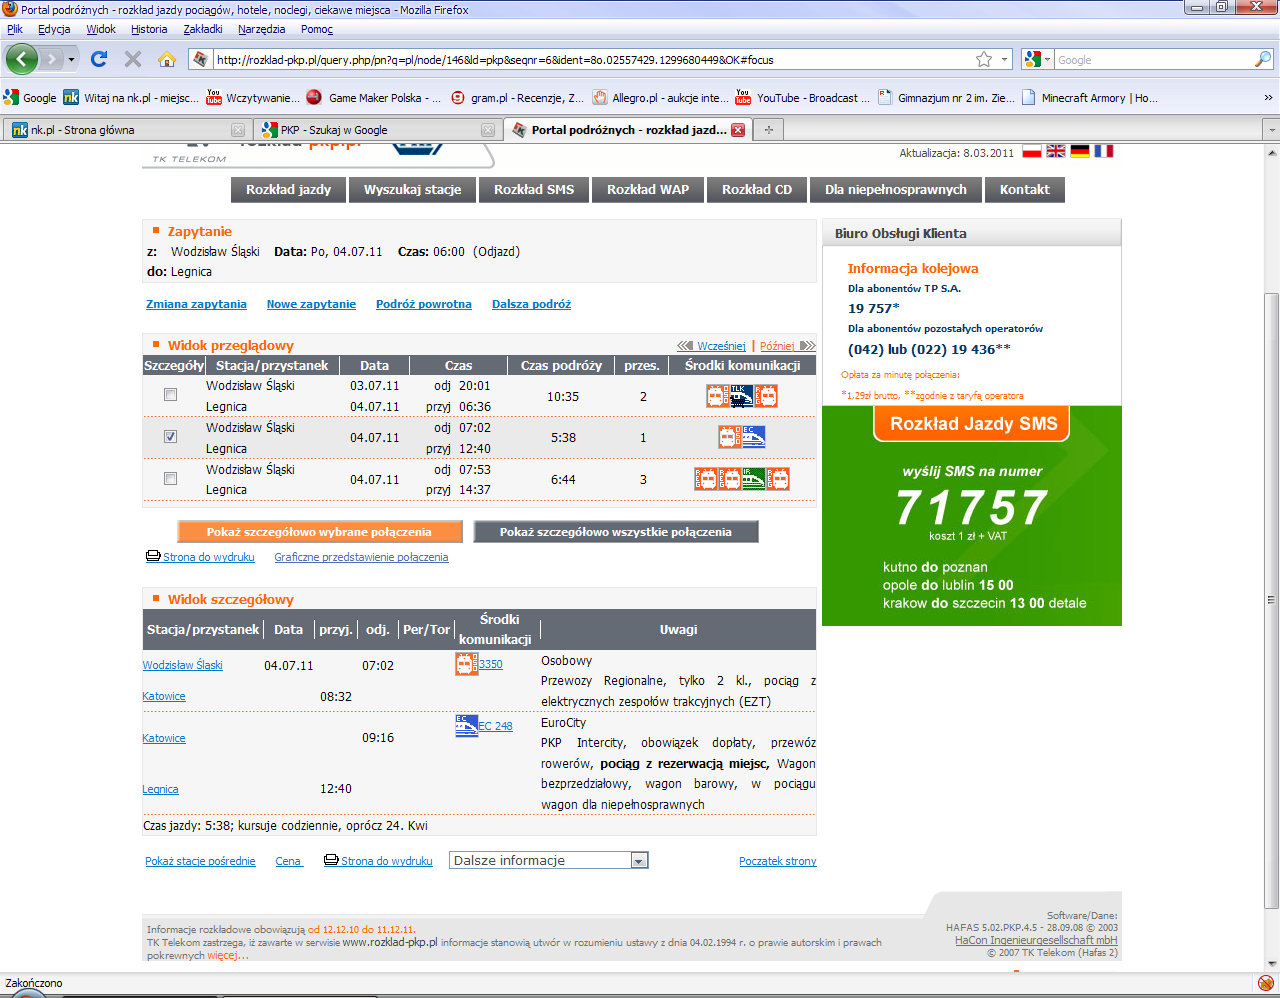
Task: Tick the 07:53 departure connection checkbox
Action: tap(170, 479)
